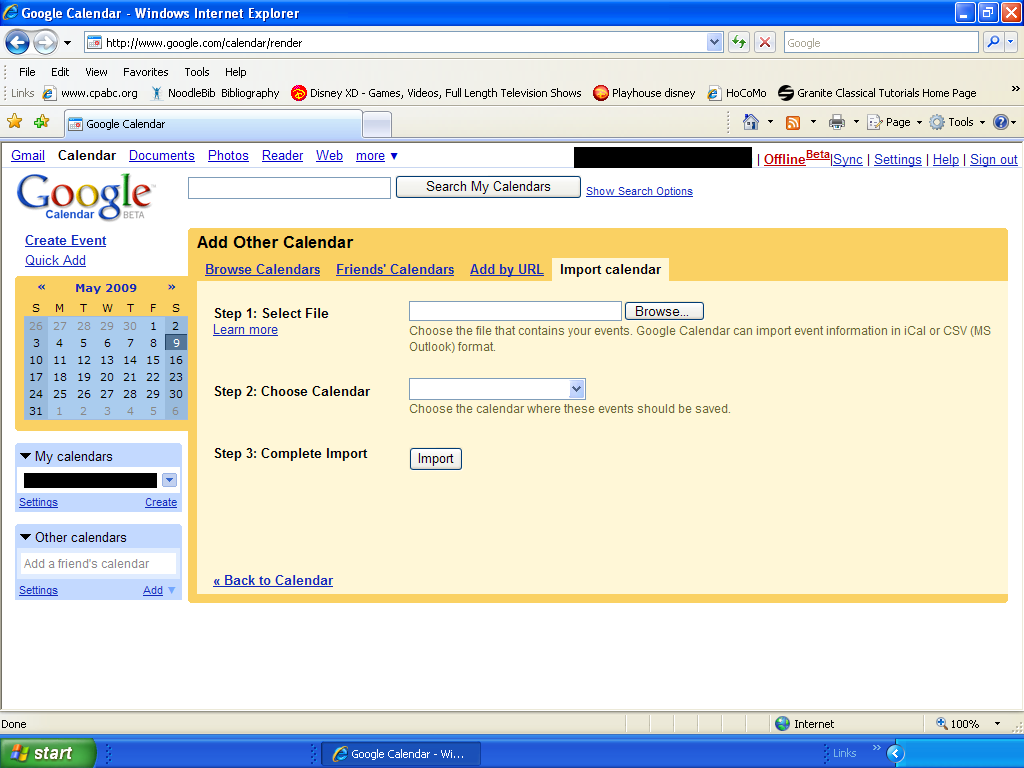The width and height of the screenshot is (1024, 768).
Task: Click the Refresh page icon
Action: click(x=739, y=42)
